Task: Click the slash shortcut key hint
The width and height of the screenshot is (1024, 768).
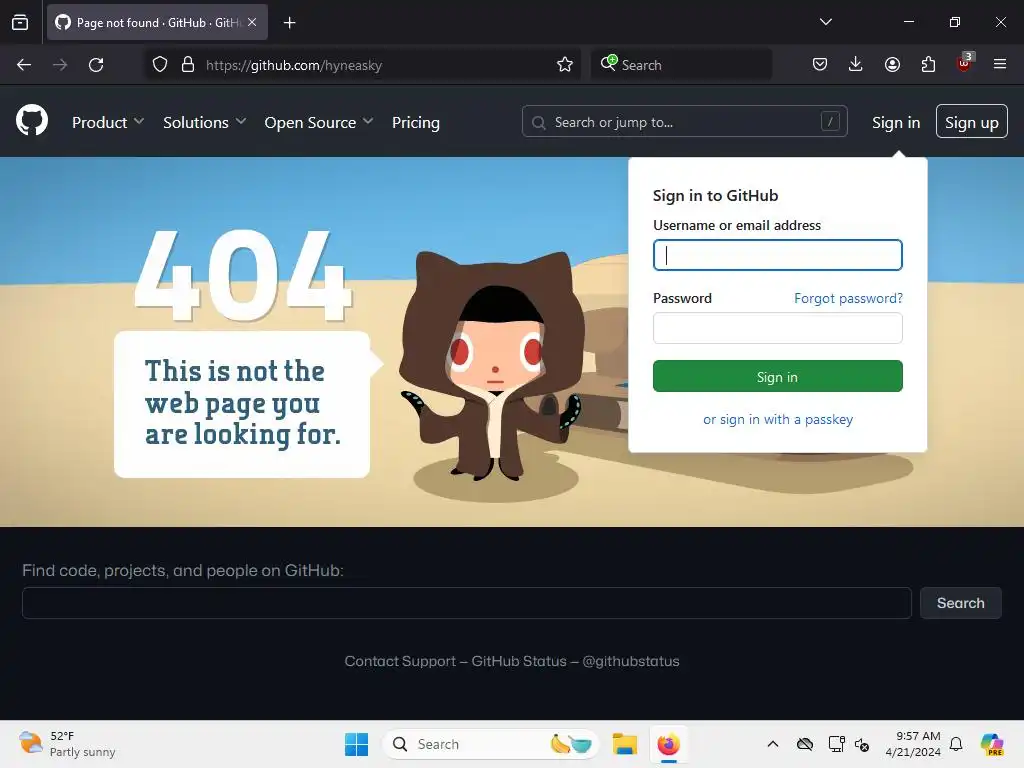Action: tap(830, 121)
